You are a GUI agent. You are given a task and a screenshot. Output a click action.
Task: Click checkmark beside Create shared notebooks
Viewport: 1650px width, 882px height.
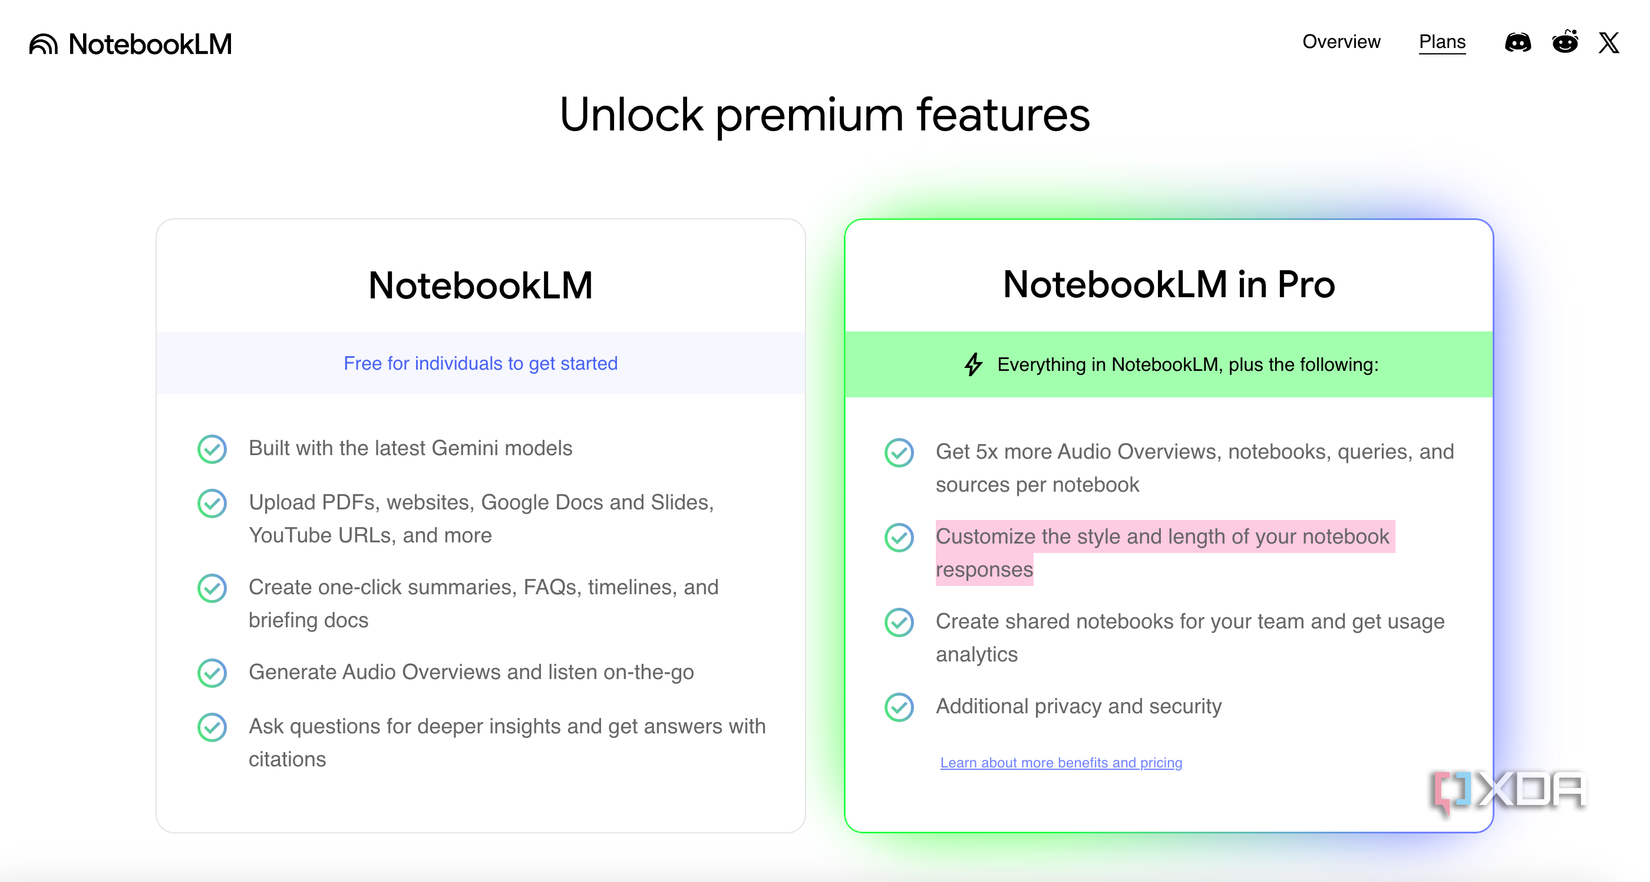[x=899, y=622]
